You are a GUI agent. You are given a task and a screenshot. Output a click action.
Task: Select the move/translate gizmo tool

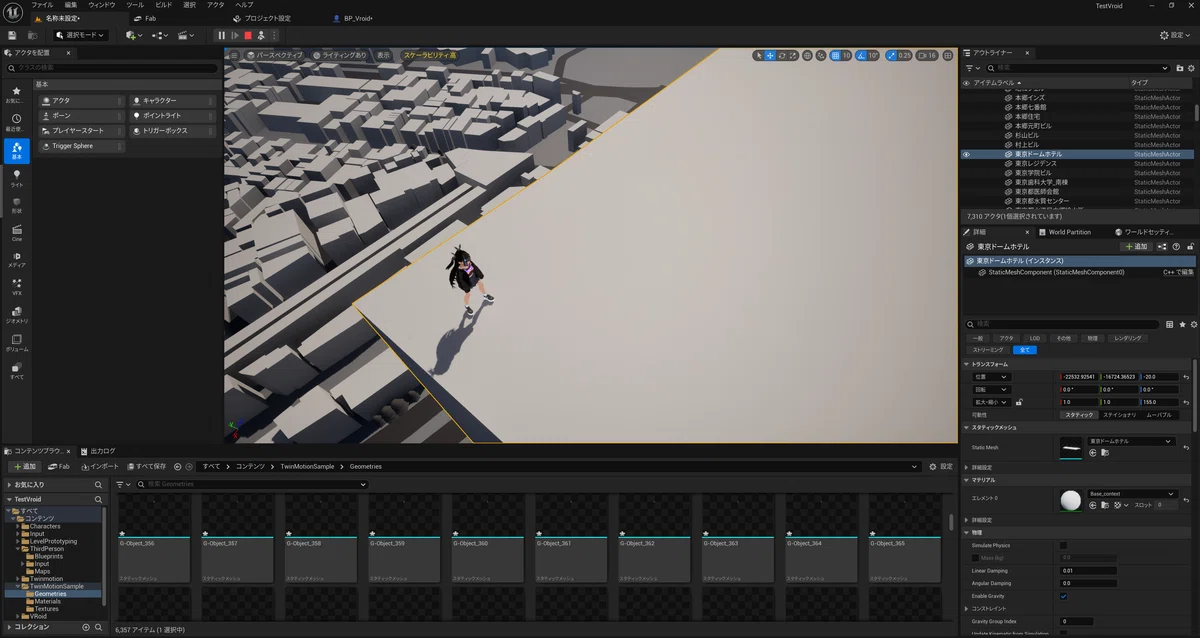click(x=770, y=55)
